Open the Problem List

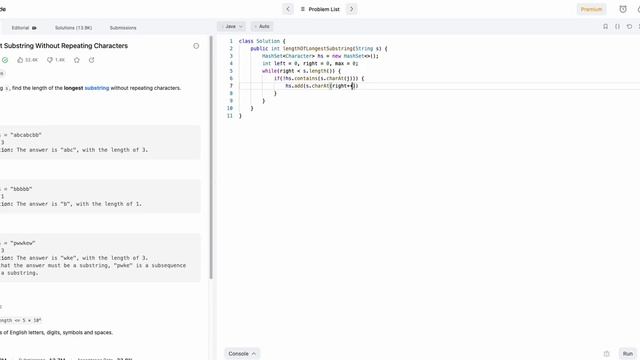(x=320, y=9)
